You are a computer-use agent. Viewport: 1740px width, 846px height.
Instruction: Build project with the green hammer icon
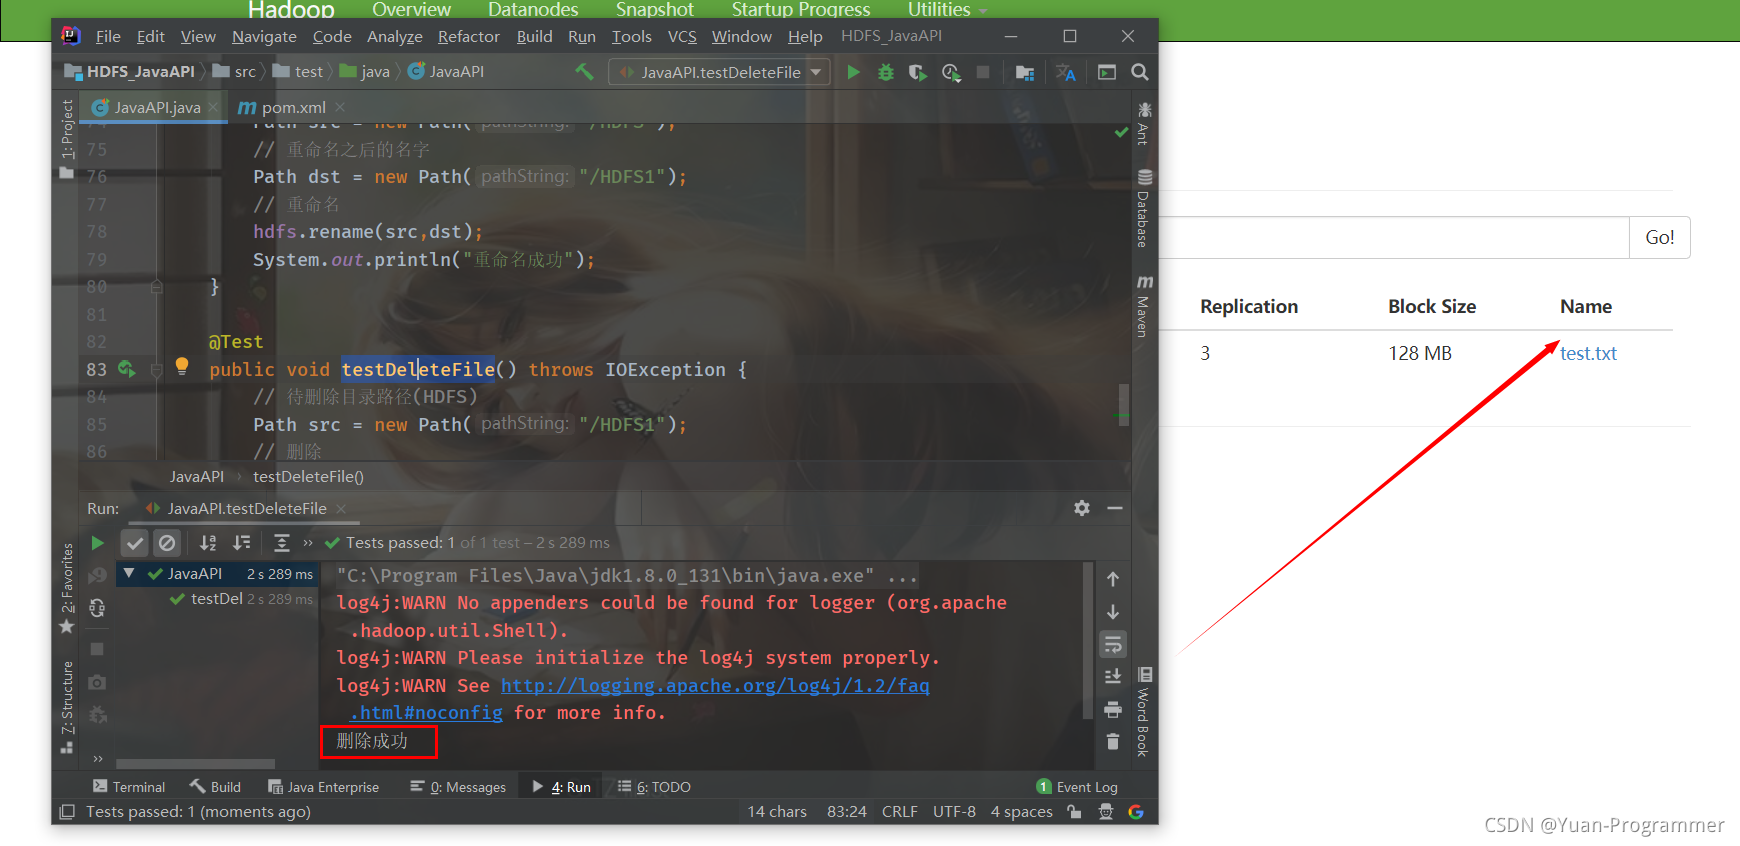click(x=584, y=72)
